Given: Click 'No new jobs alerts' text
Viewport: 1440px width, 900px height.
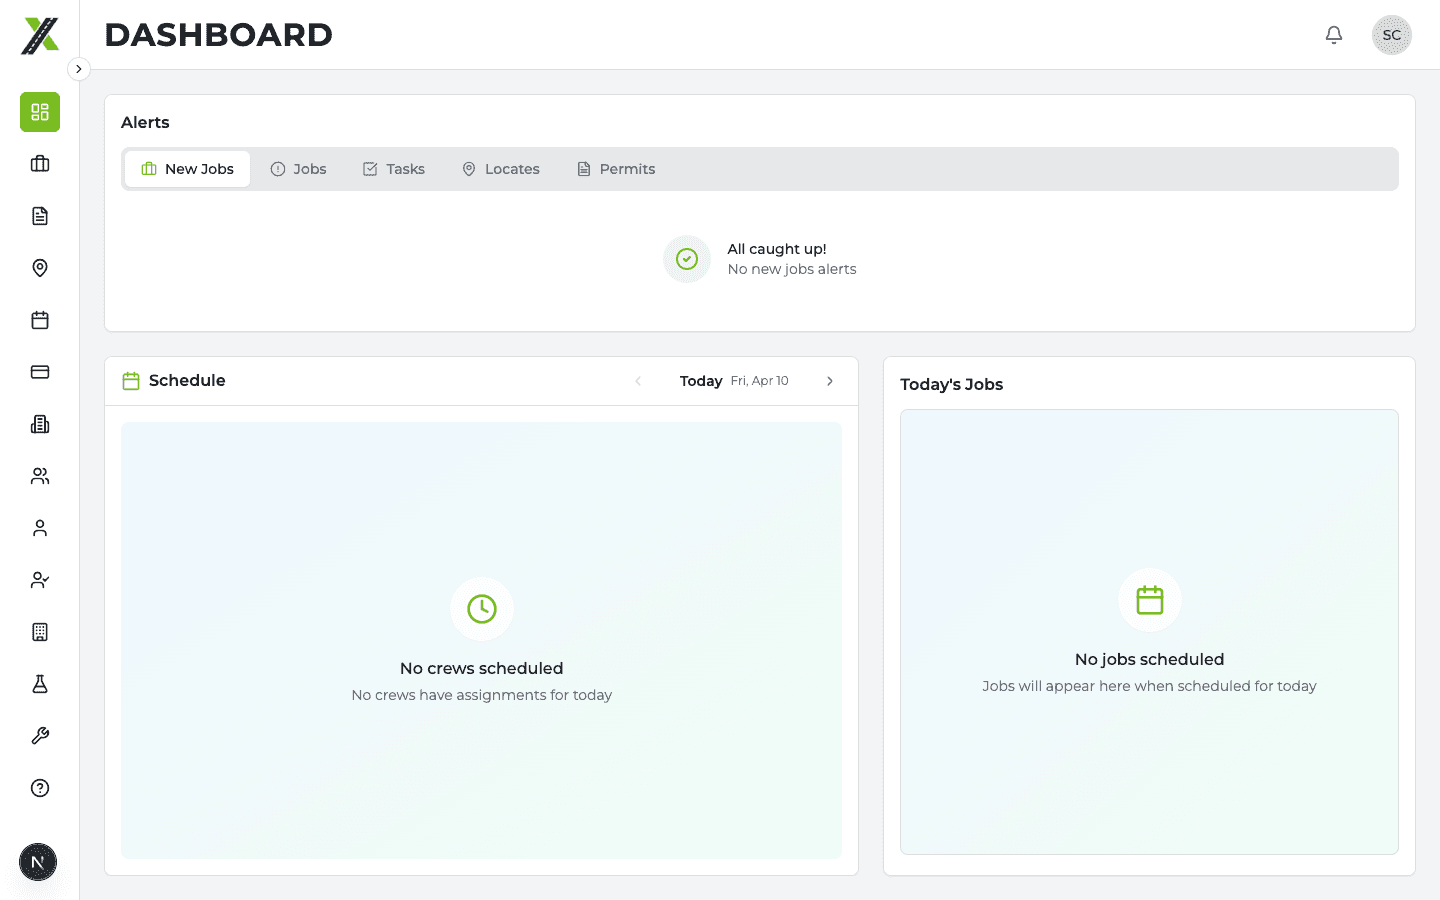Looking at the screenshot, I should tap(792, 269).
